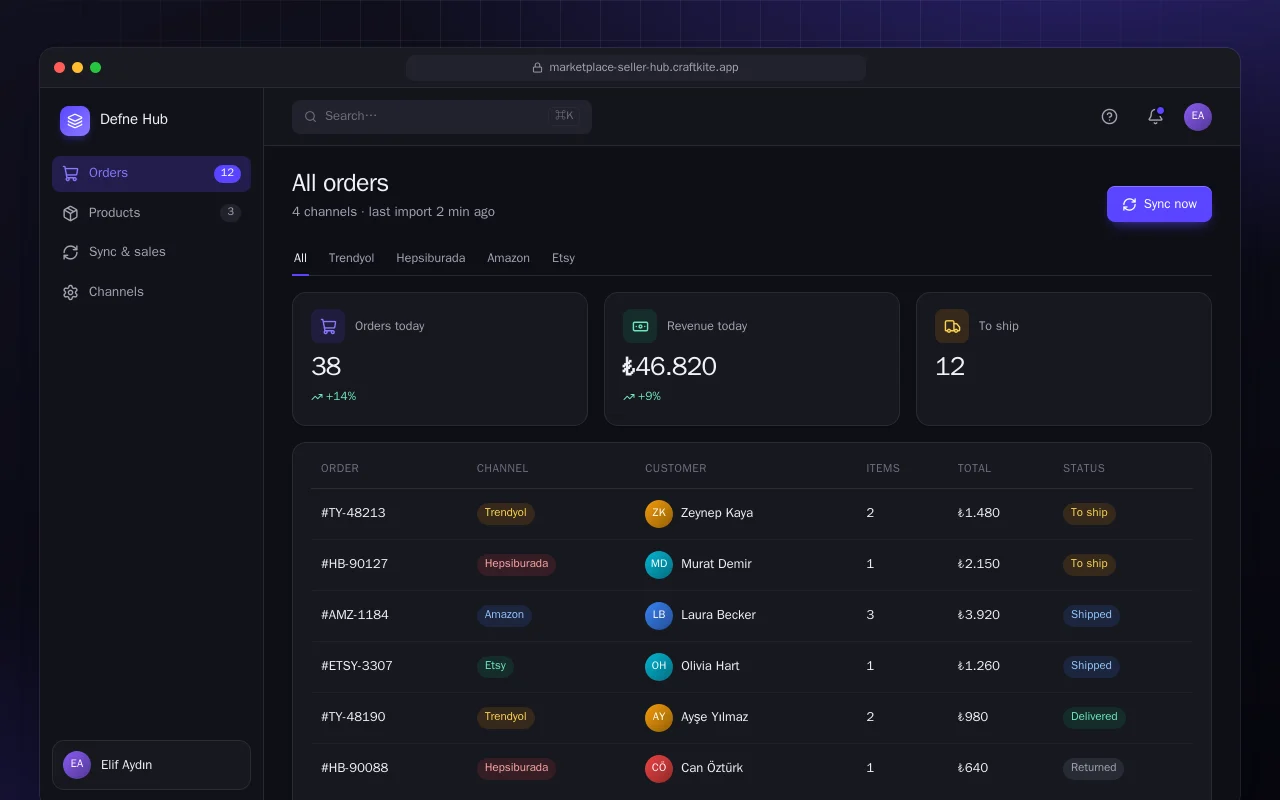Go to Products in the sidebar

pos(151,213)
